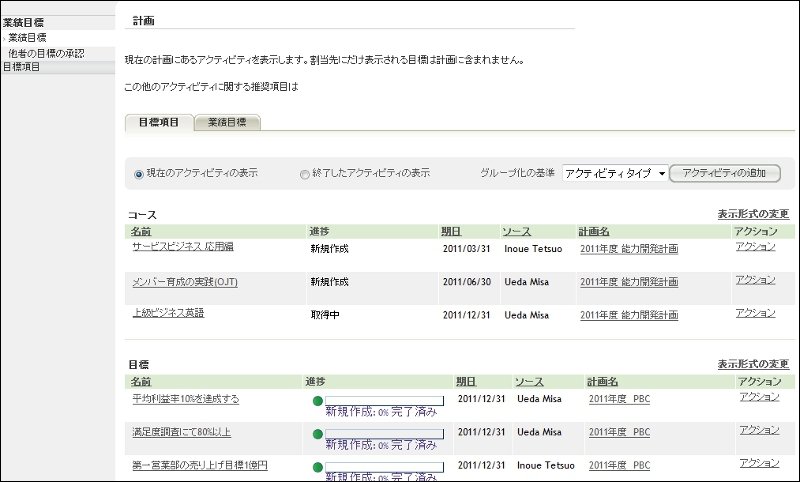
Task: Click アクション for サービスビジネス 応用編
Action: tap(755, 247)
